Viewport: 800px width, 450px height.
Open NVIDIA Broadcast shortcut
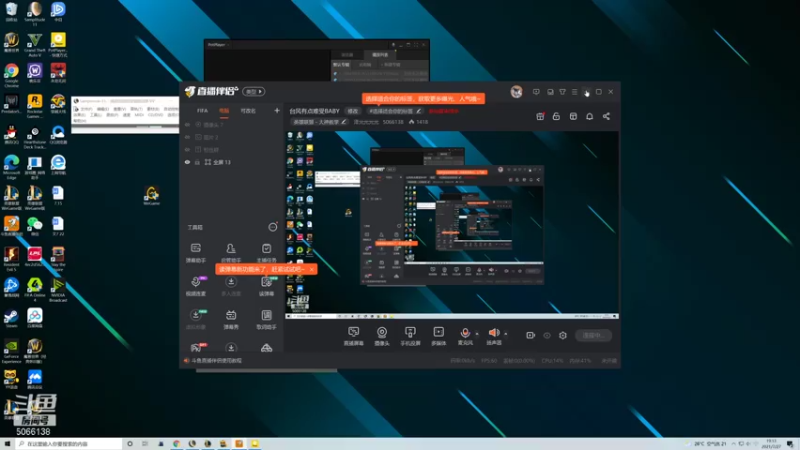tap(58, 290)
